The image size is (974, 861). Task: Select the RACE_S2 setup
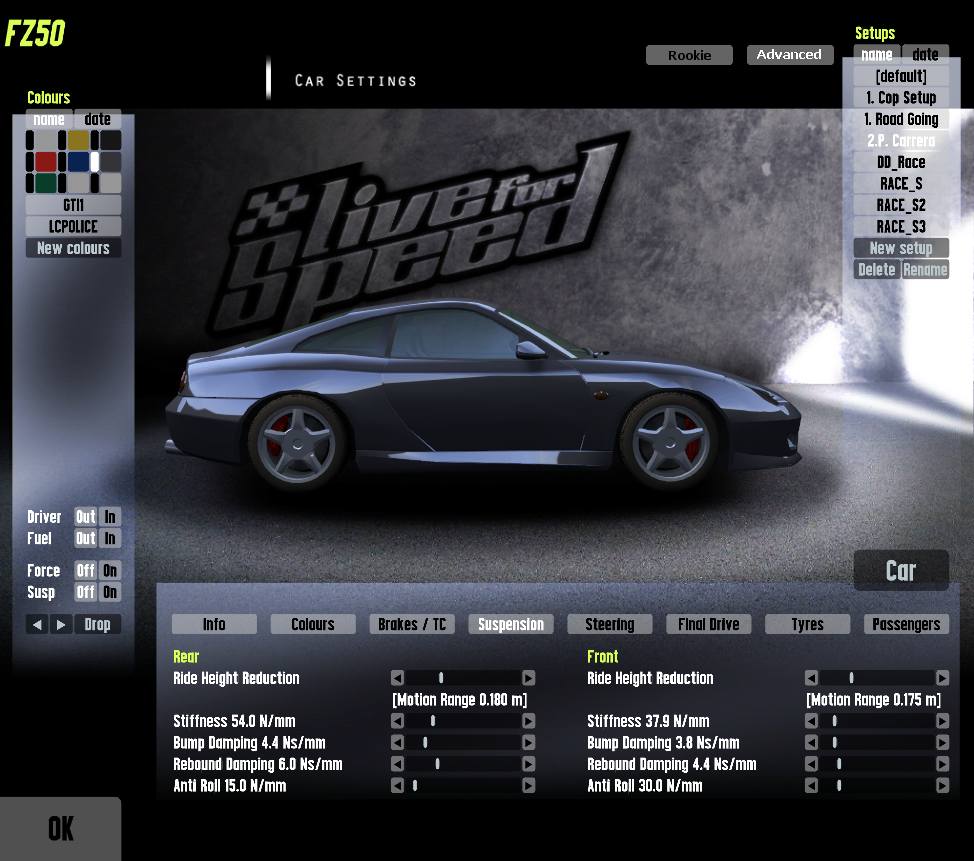(901, 205)
